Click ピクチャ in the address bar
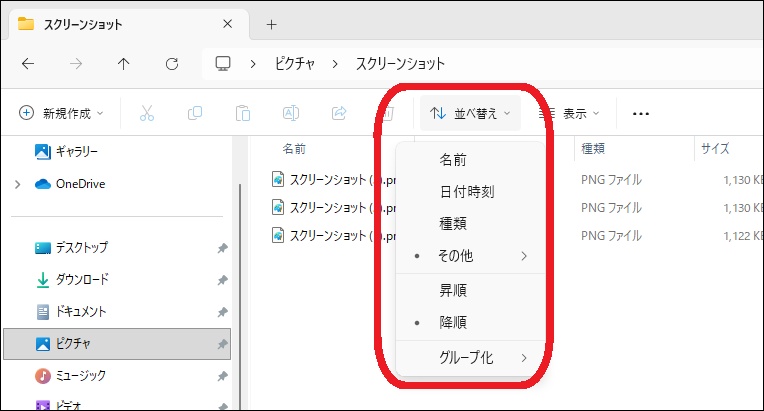Screen dimensions: 764x411 [x=295, y=64]
